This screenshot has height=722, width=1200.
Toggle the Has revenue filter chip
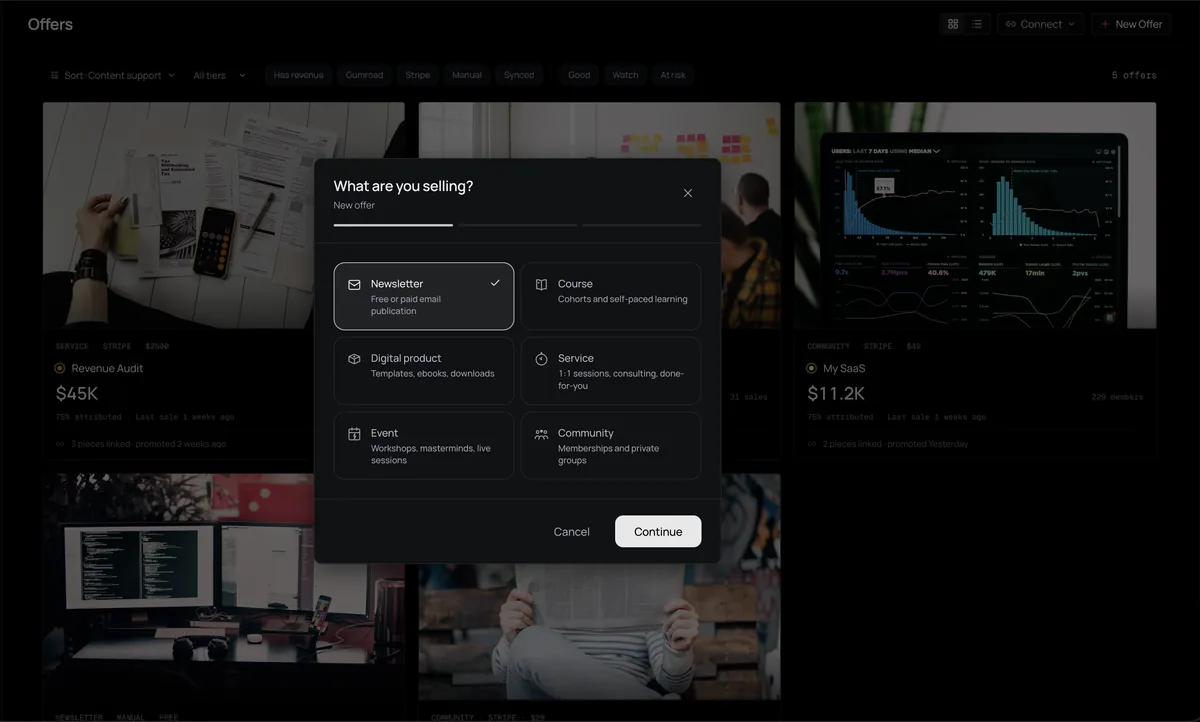click(299, 75)
